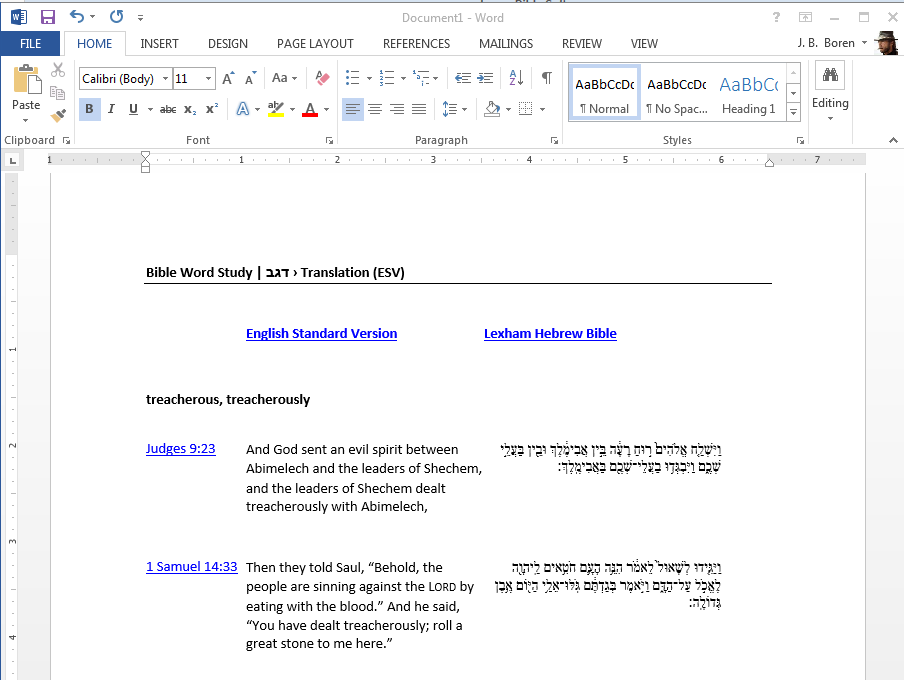Switch to REFERENCES tab

(416, 44)
